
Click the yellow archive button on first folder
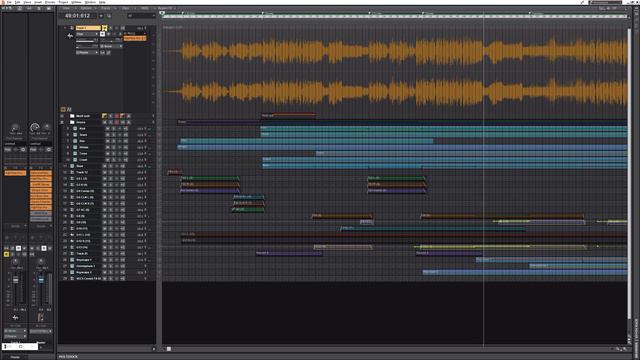pyautogui.click(x=104, y=116)
